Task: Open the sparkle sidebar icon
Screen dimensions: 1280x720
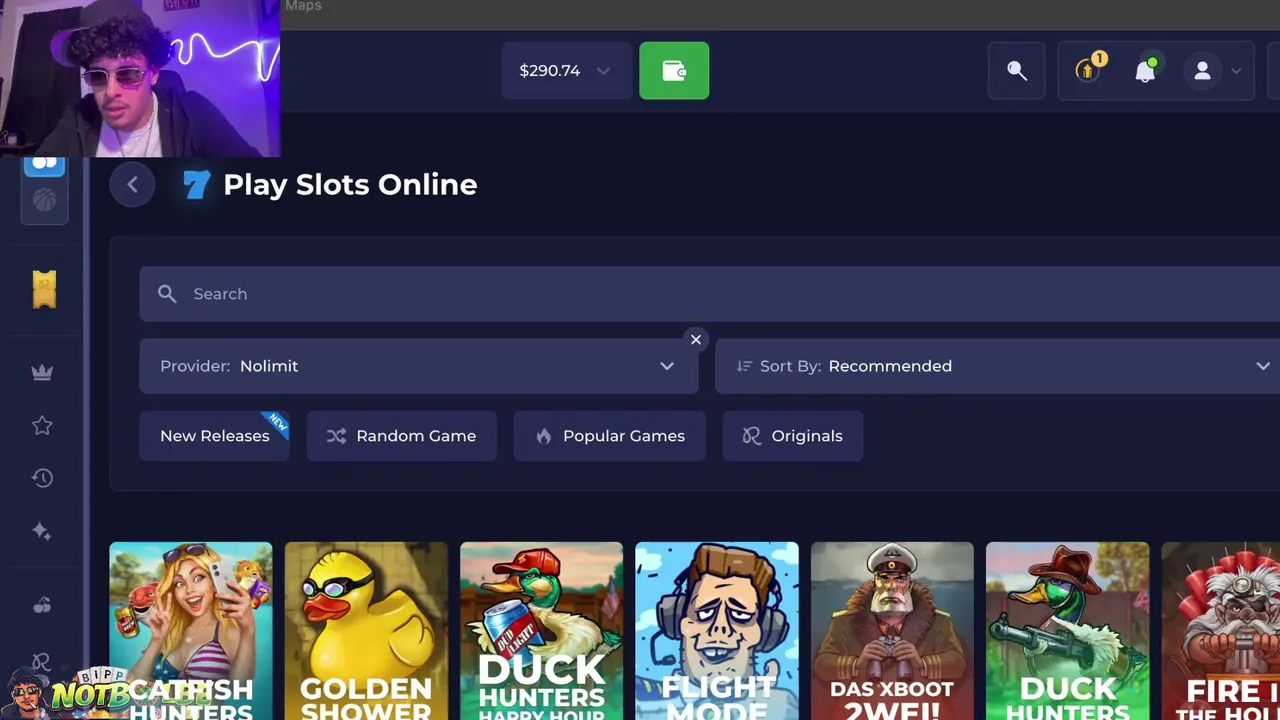Action: coord(42,531)
